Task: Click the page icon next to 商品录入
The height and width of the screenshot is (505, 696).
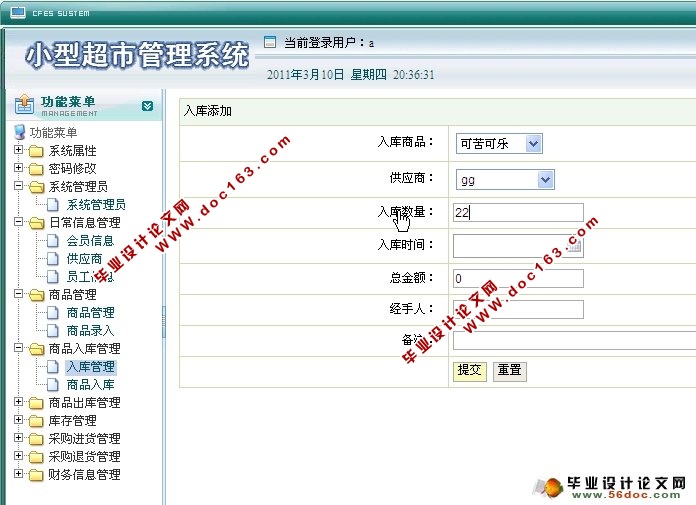Action: point(53,331)
